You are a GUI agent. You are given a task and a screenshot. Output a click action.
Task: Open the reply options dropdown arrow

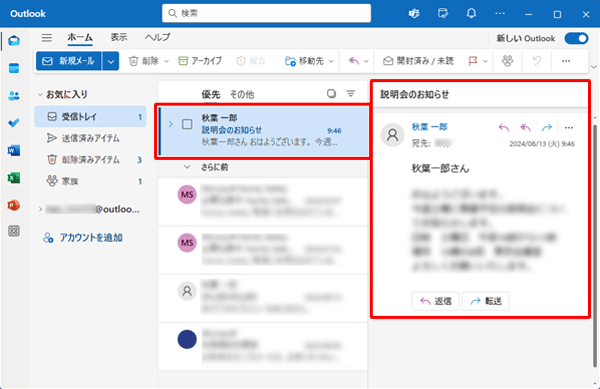[x=366, y=61]
